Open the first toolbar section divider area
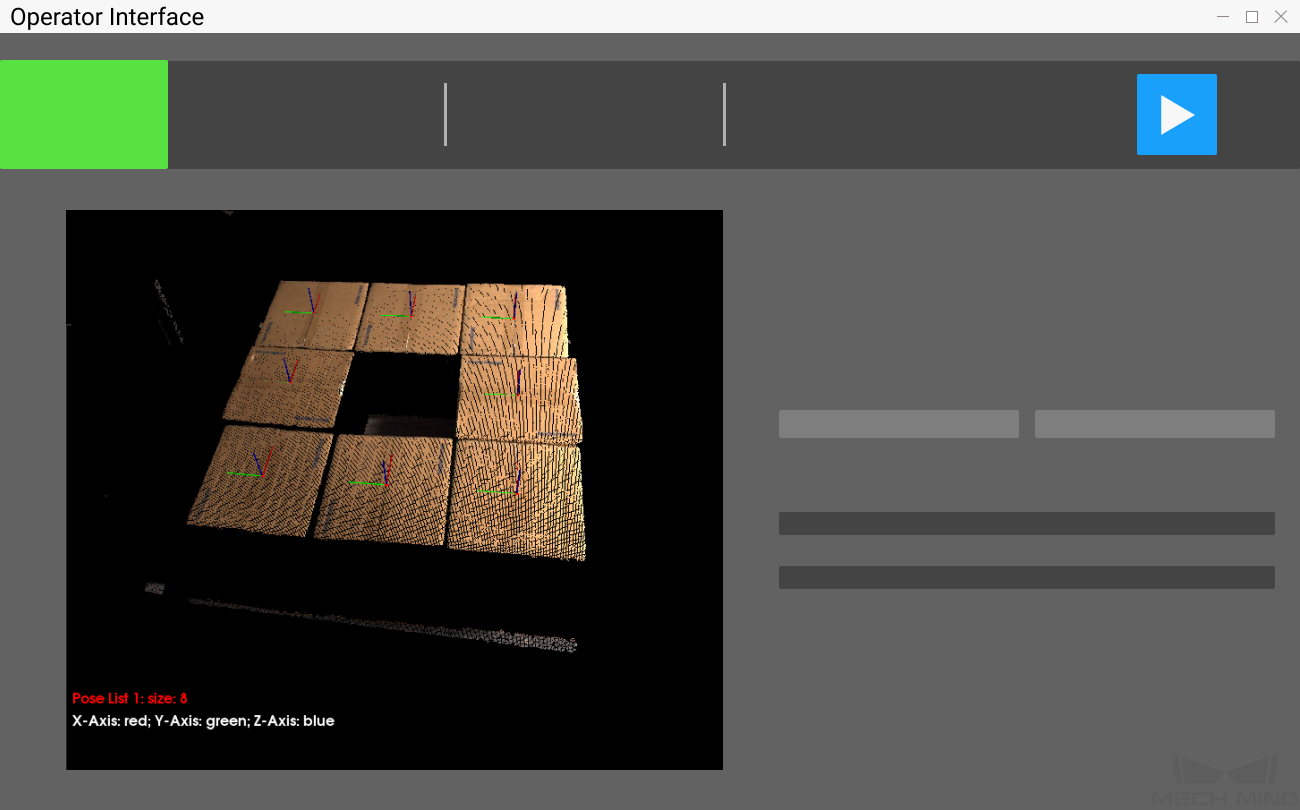The height and width of the screenshot is (810, 1300). coord(446,114)
